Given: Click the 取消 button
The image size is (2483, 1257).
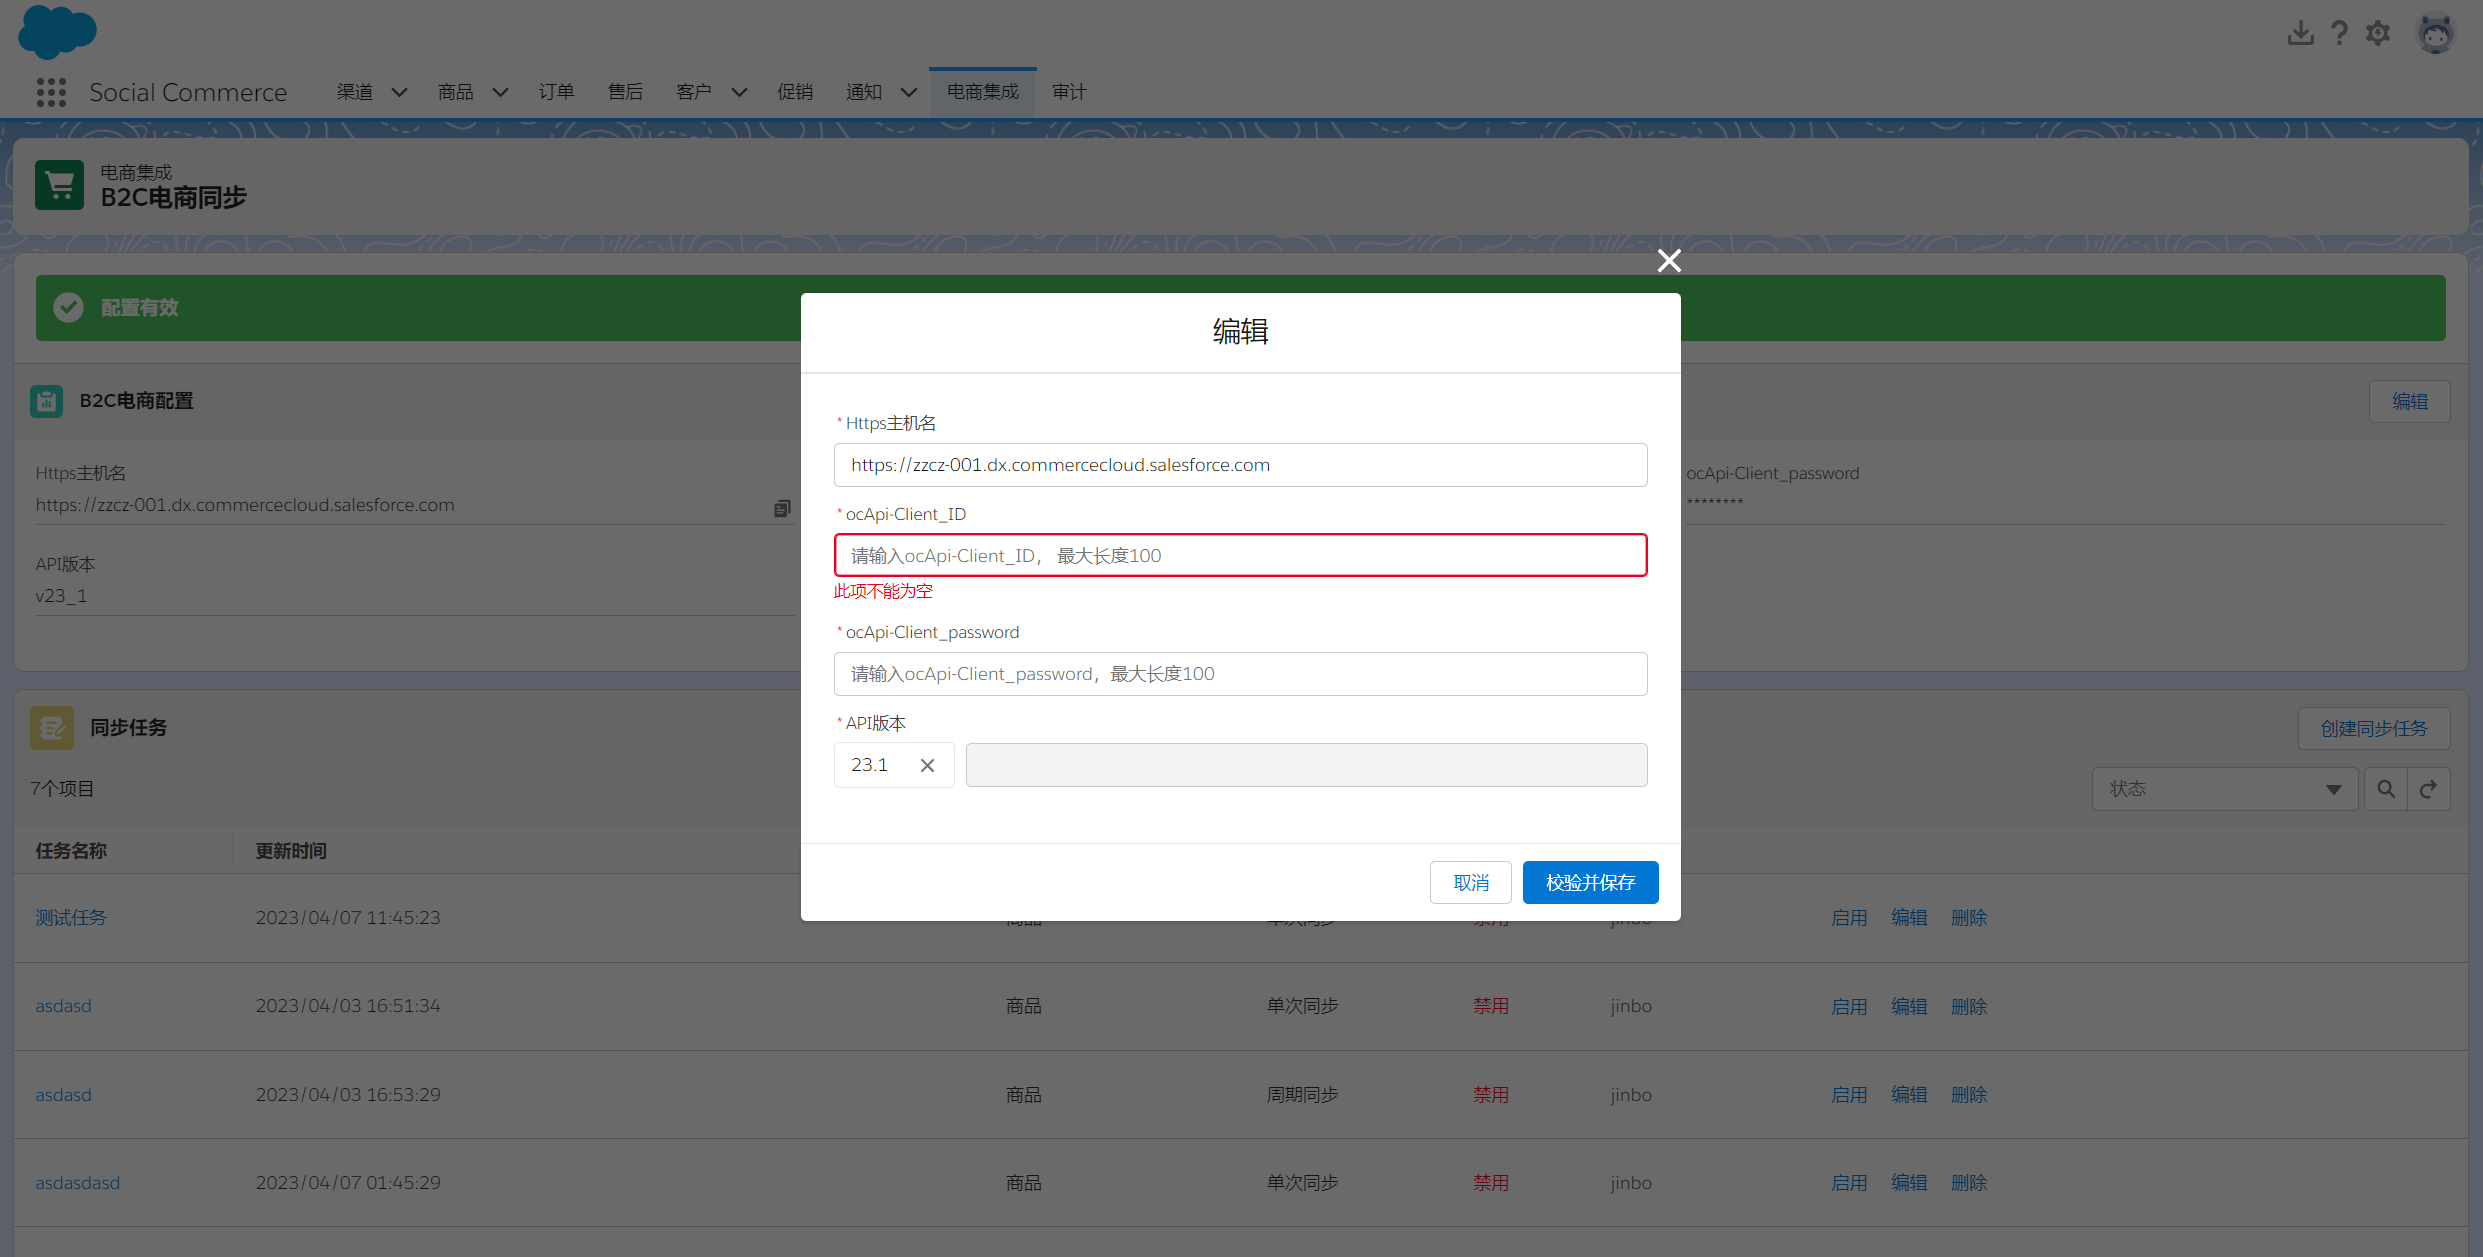Looking at the screenshot, I should click(1470, 882).
